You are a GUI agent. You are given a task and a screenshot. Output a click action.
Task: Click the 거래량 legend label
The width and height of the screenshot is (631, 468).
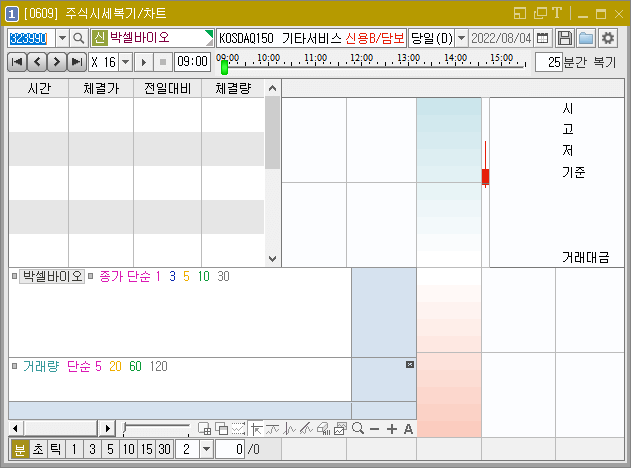coord(41,366)
